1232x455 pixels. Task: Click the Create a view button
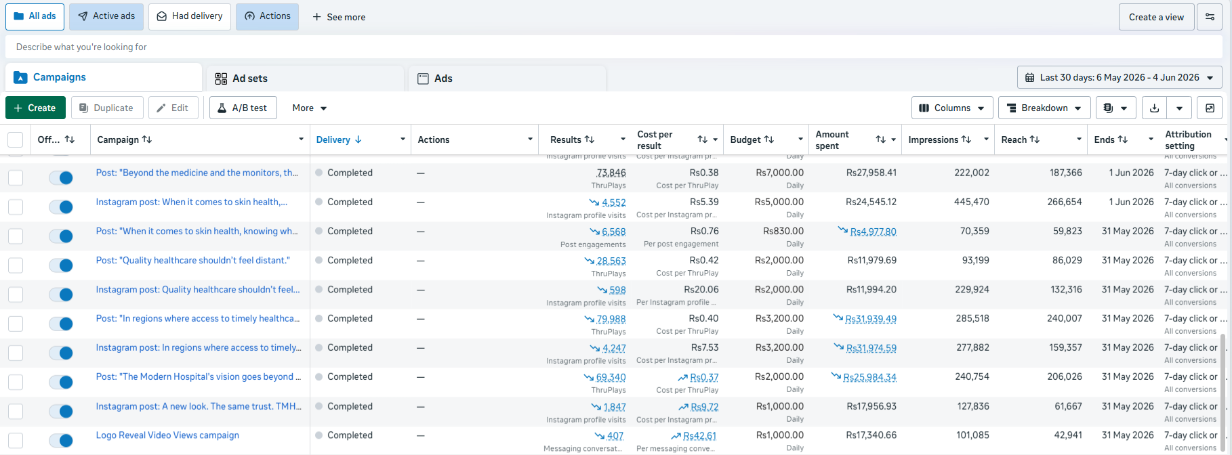click(1156, 17)
